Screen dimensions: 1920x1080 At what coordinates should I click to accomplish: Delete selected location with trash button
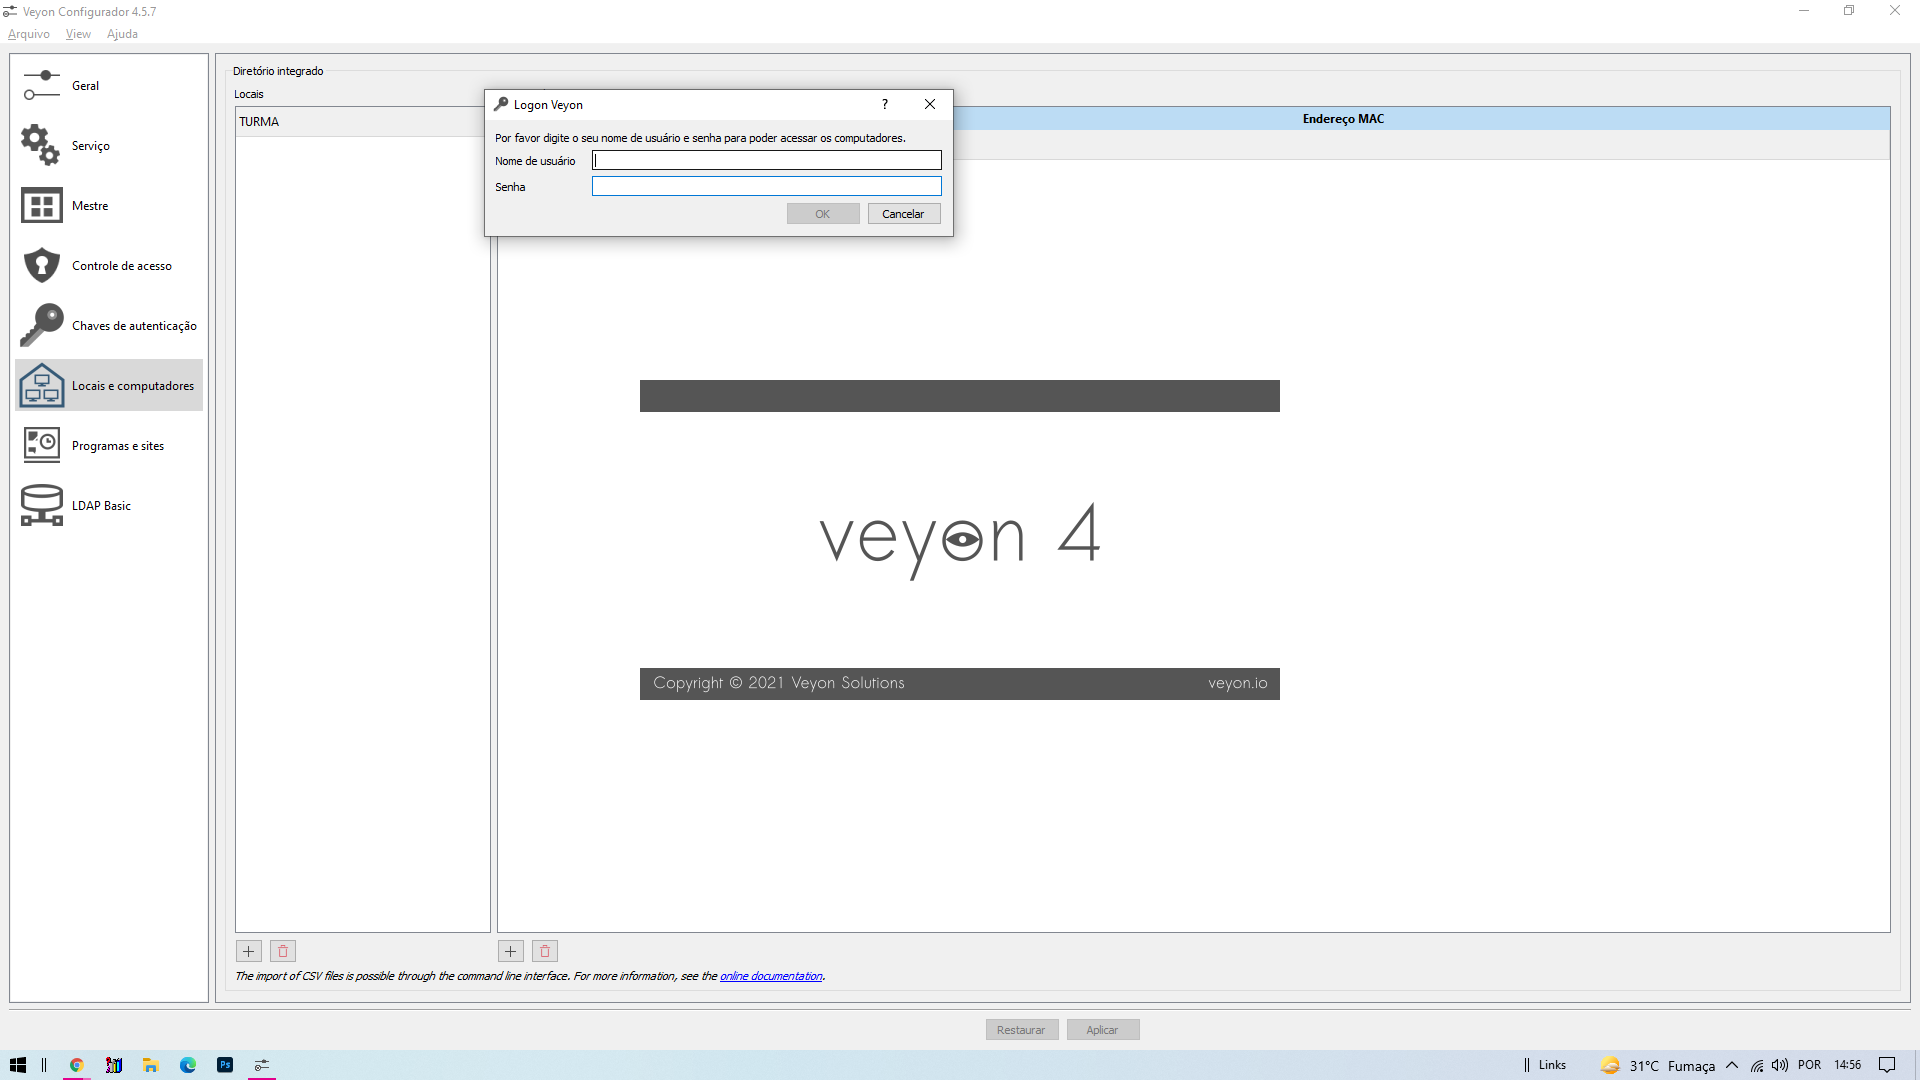(x=282, y=951)
